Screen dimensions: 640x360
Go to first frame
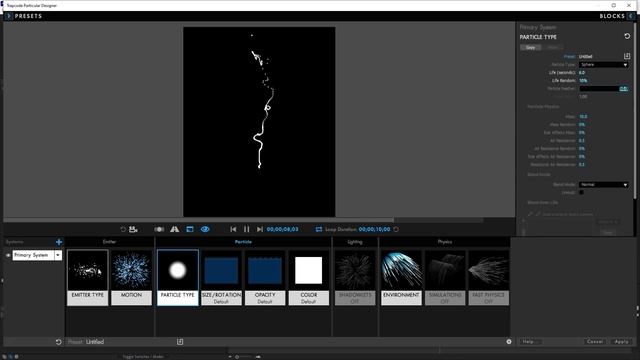[233, 229]
